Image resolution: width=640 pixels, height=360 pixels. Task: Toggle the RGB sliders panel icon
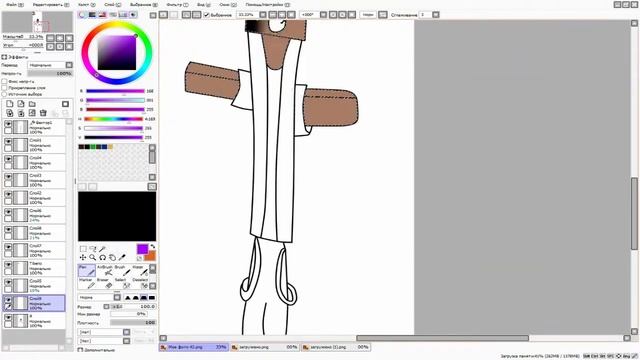coord(92,15)
